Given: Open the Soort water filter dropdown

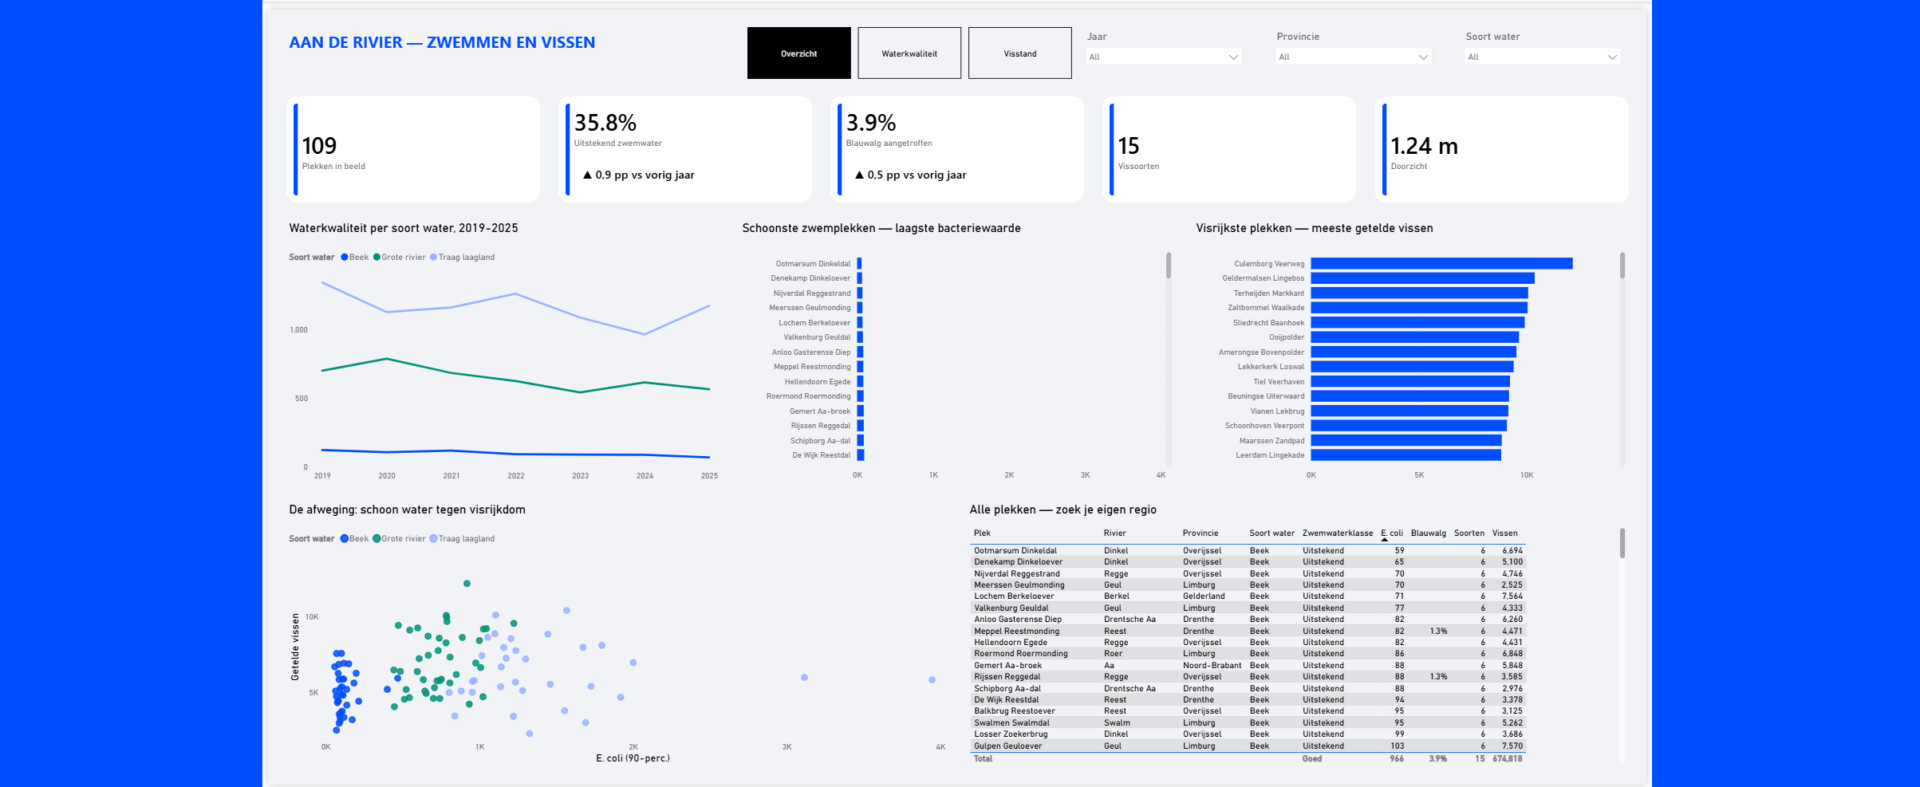Looking at the screenshot, I should (1543, 57).
